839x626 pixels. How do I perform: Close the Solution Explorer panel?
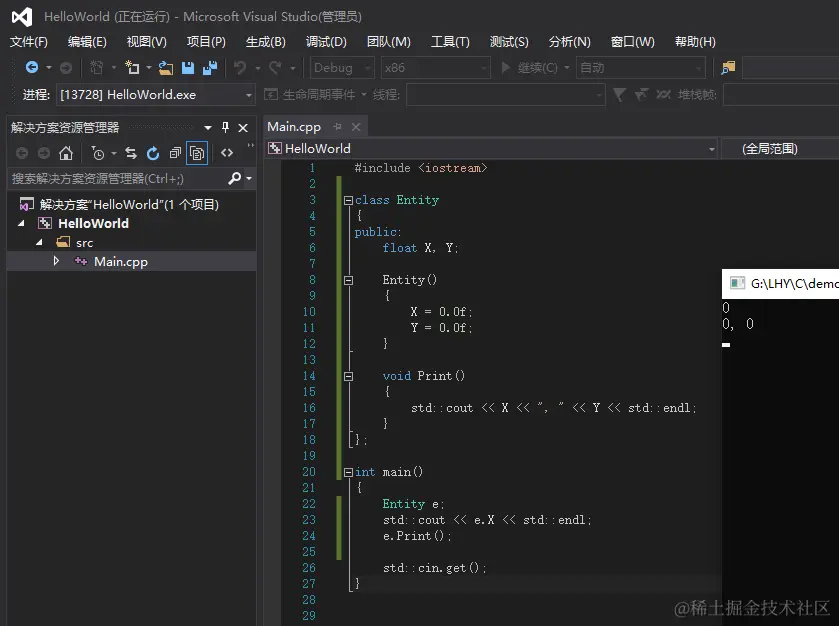click(243, 127)
